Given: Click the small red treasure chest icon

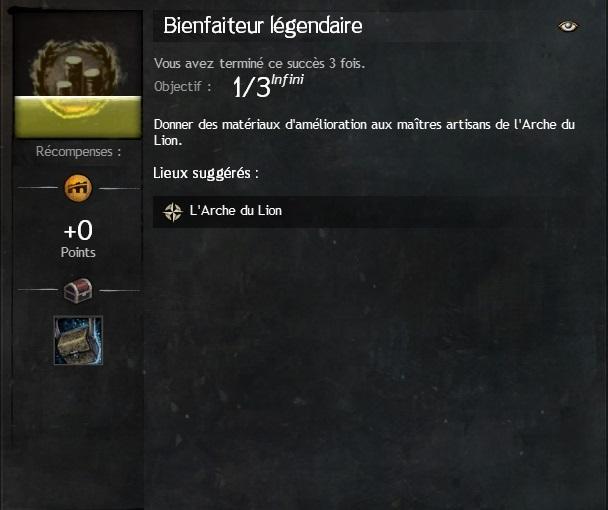Looking at the screenshot, I should tap(78, 290).
